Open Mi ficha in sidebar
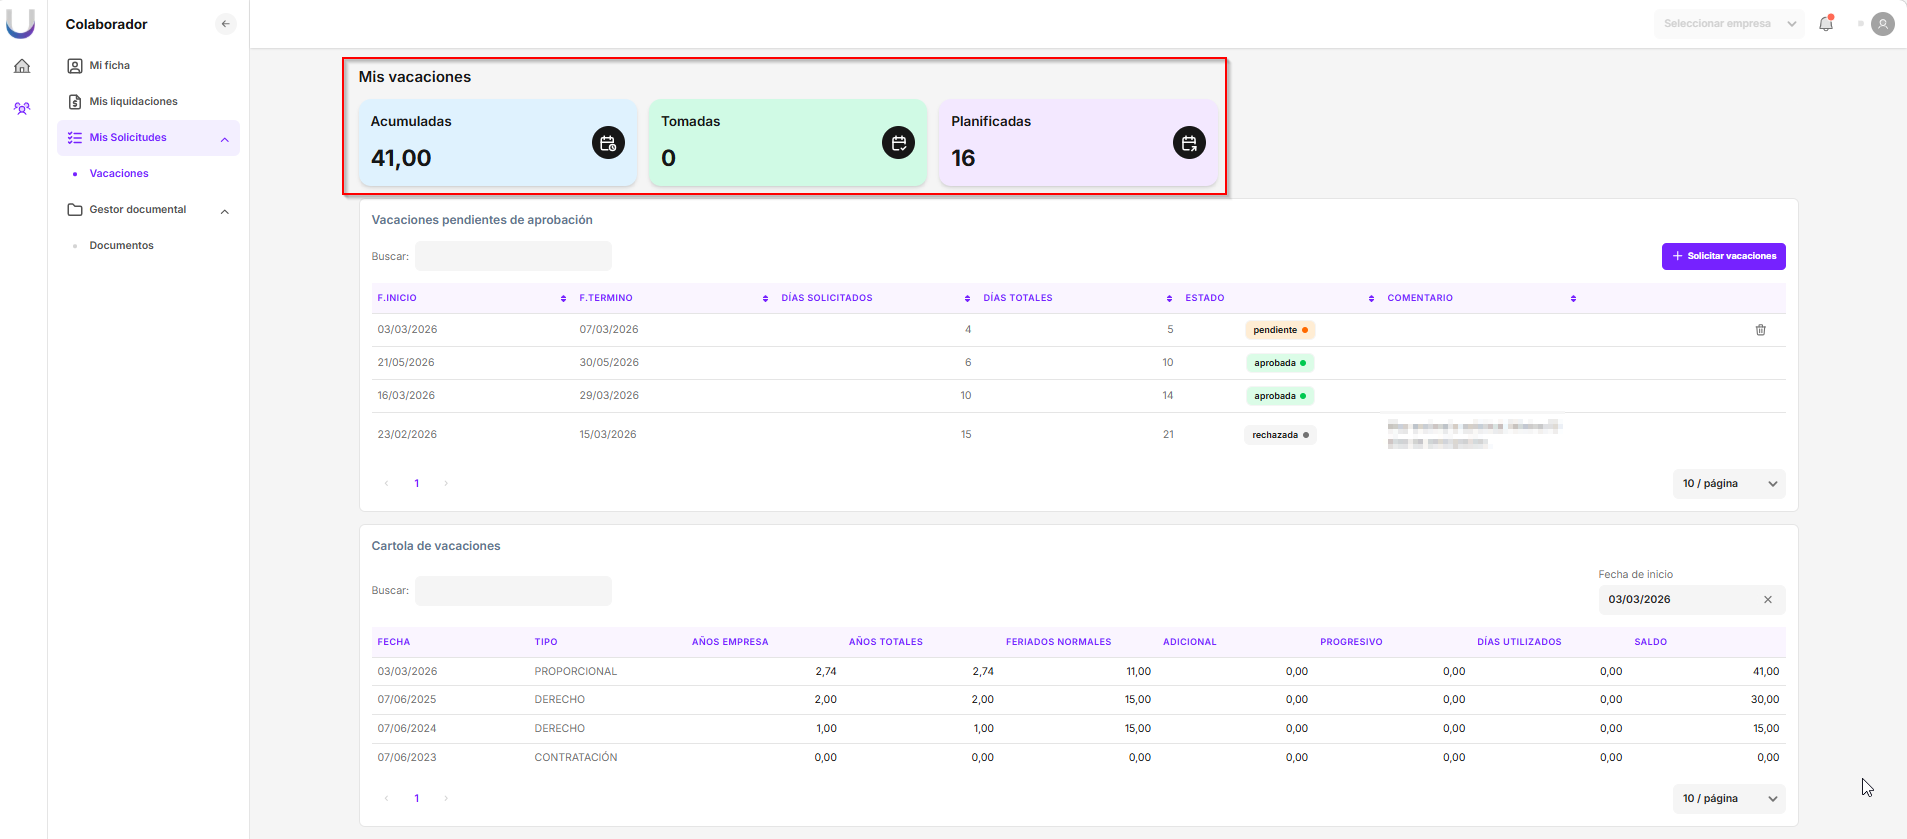Image resolution: width=1907 pixels, height=839 pixels. tap(109, 66)
